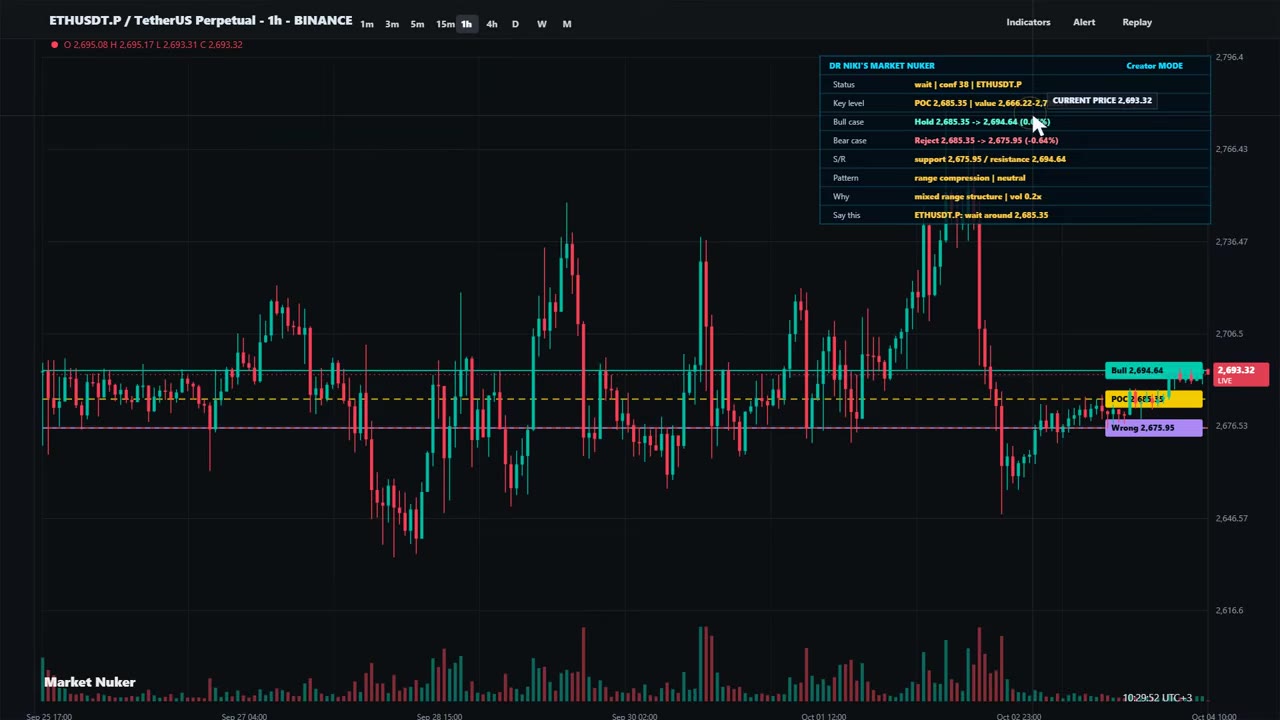Select the active 1h timeframe
This screenshot has height=720, width=1280.
point(466,24)
